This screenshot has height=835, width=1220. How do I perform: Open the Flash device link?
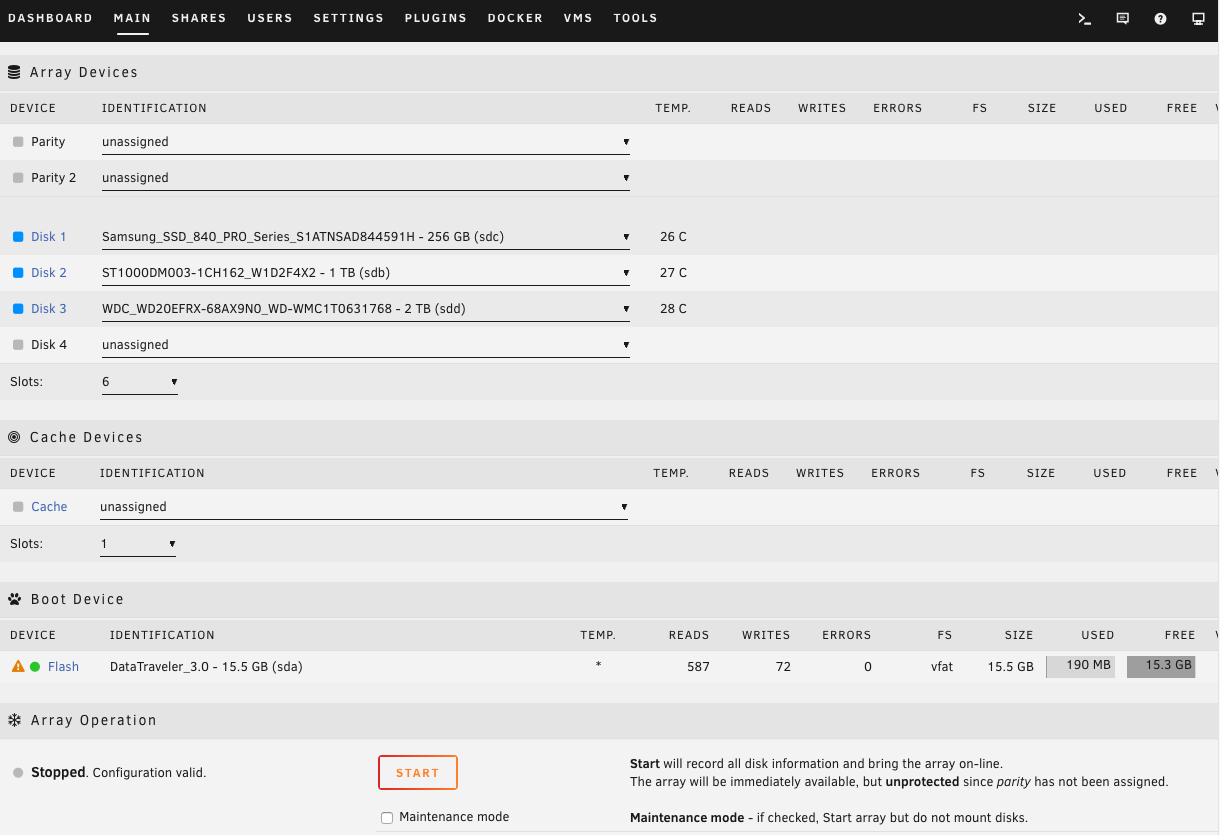pyautogui.click(x=63, y=666)
